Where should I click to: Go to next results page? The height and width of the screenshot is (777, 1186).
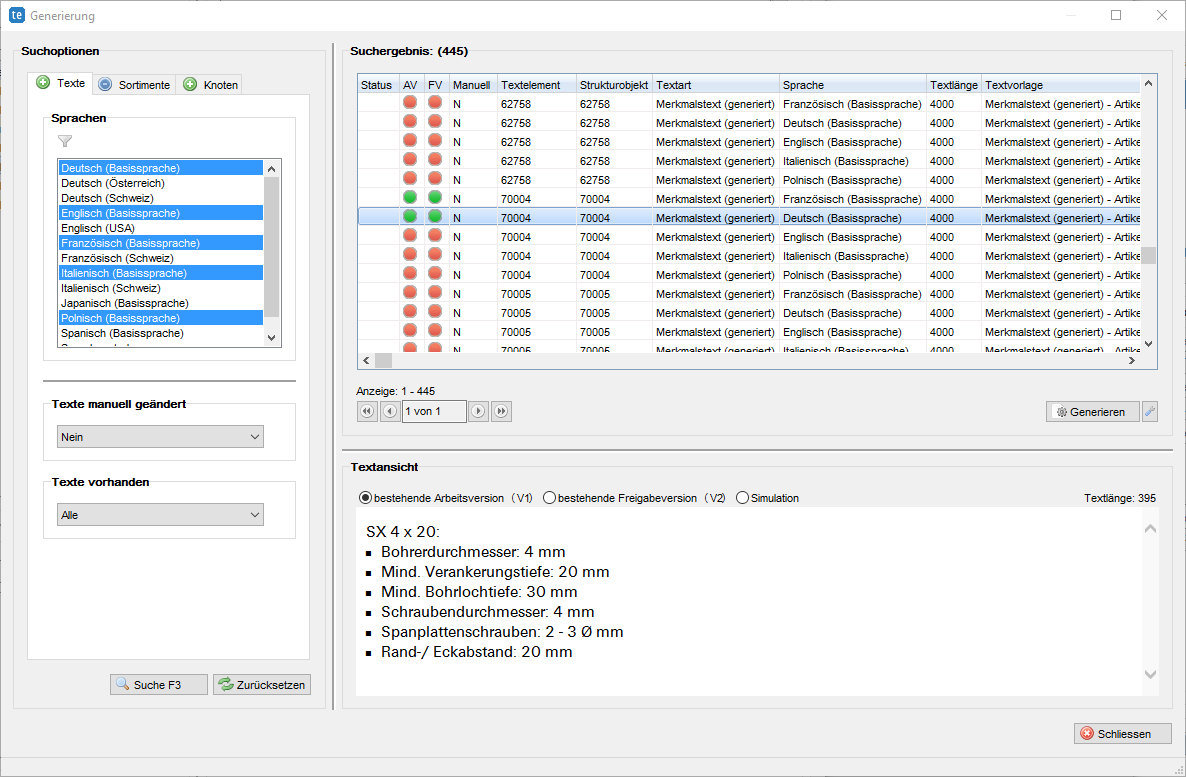tap(478, 412)
